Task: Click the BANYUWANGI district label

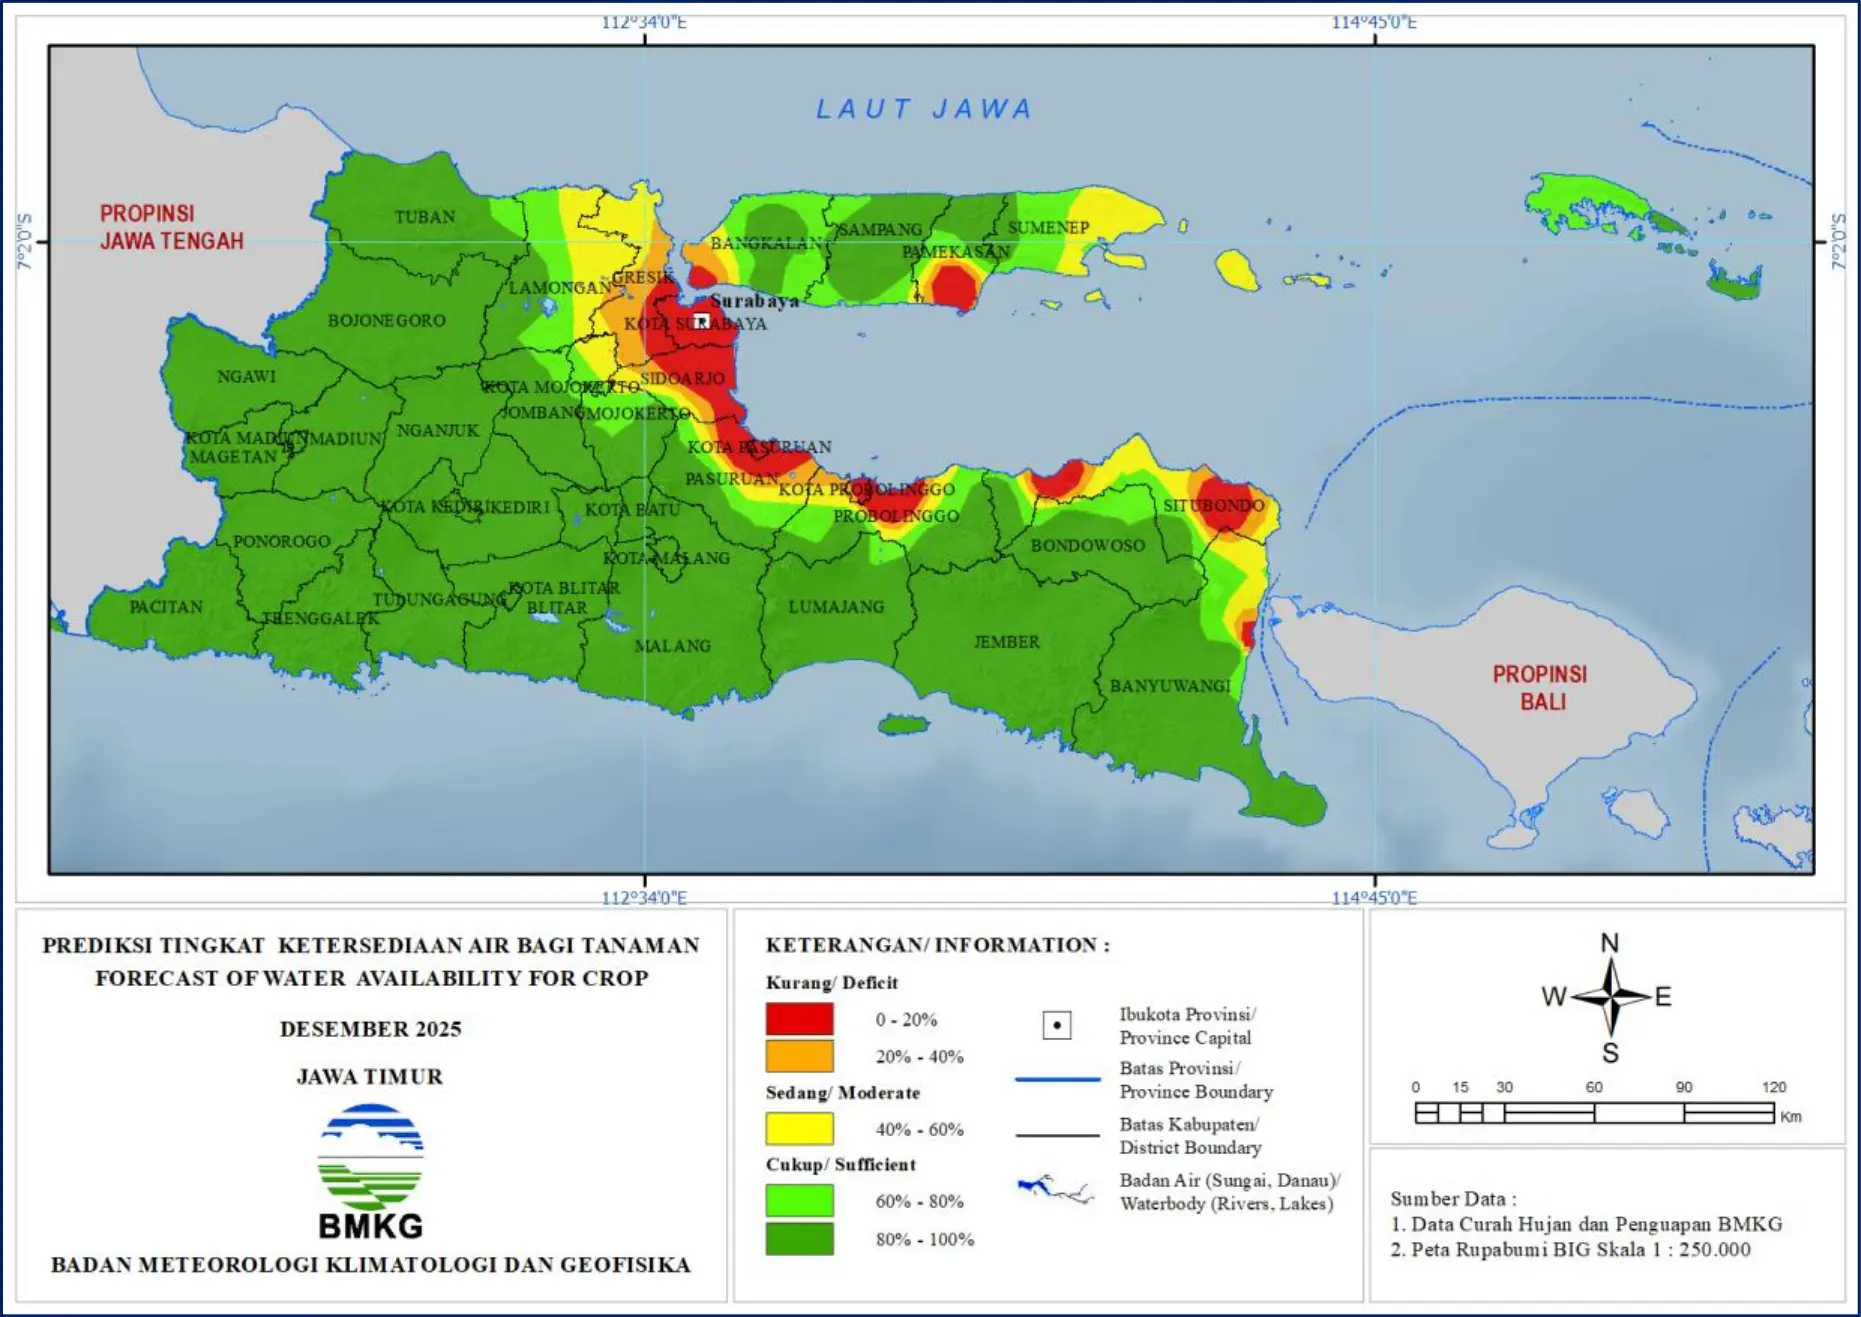Action: pos(1170,686)
